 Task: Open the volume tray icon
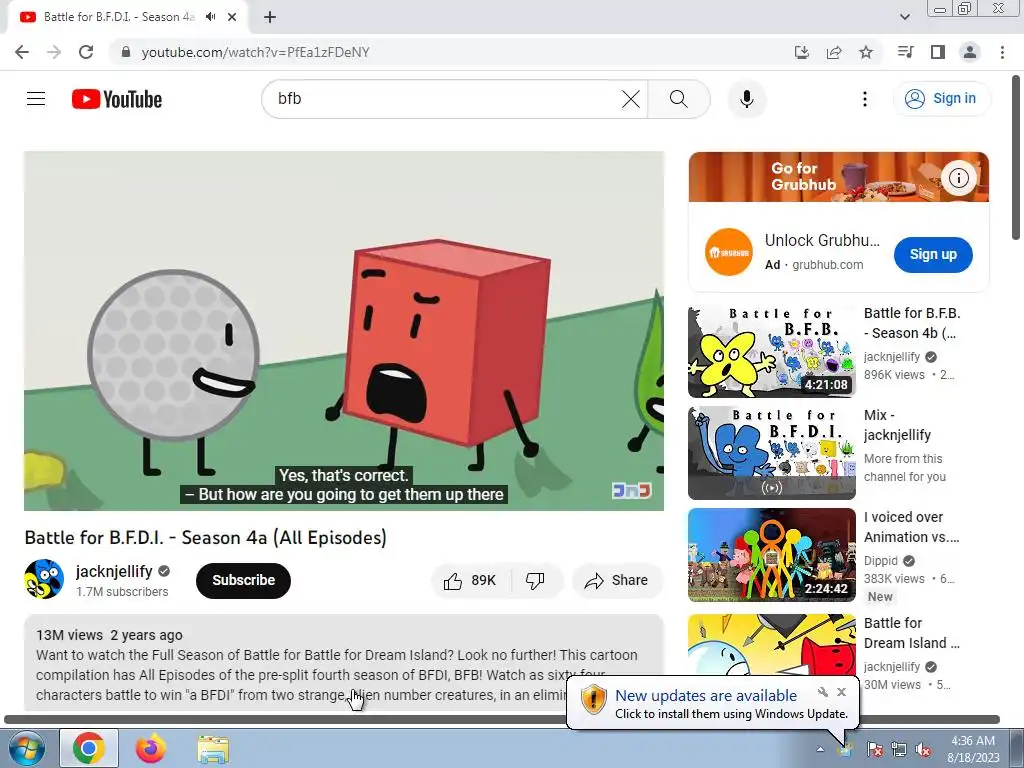923,749
